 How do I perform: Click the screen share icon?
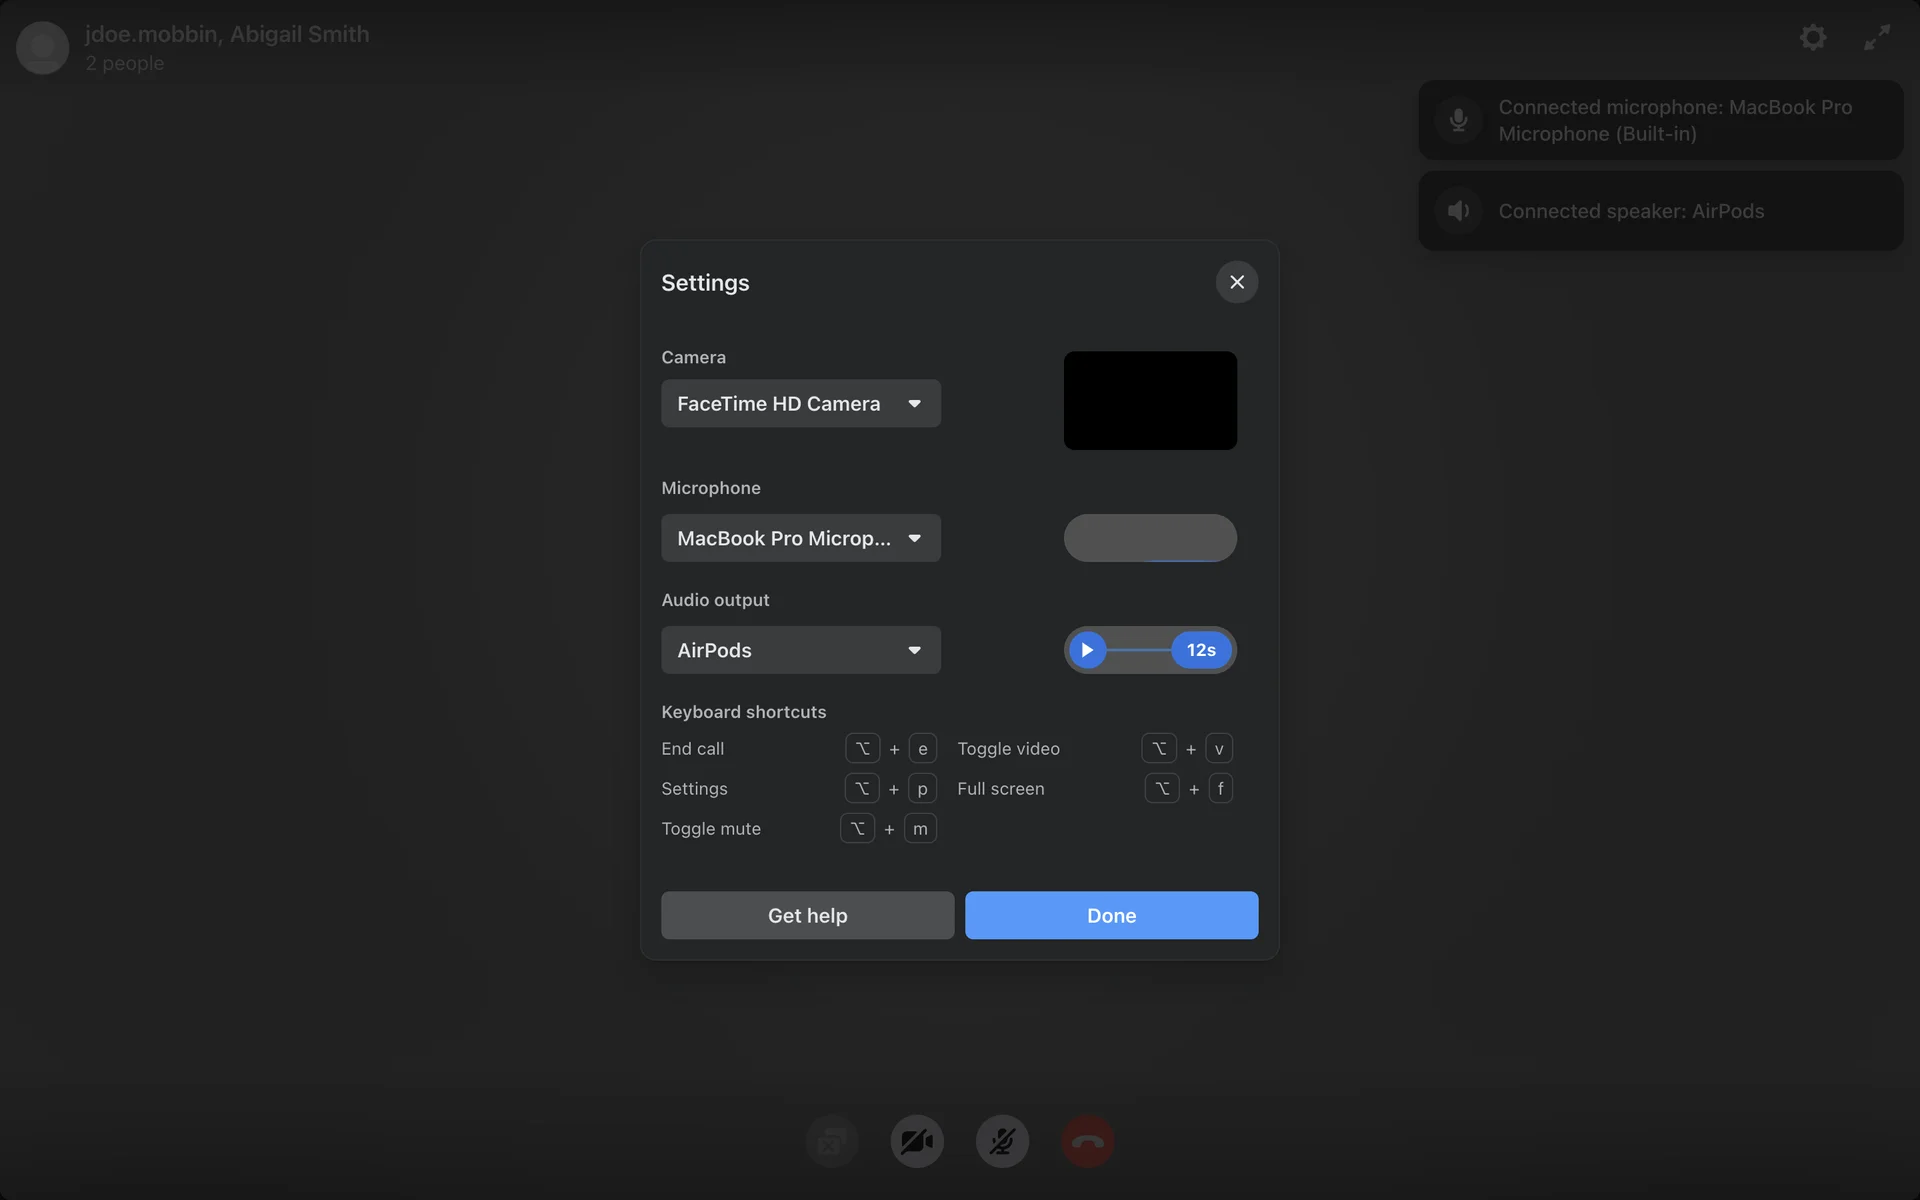832,1141
